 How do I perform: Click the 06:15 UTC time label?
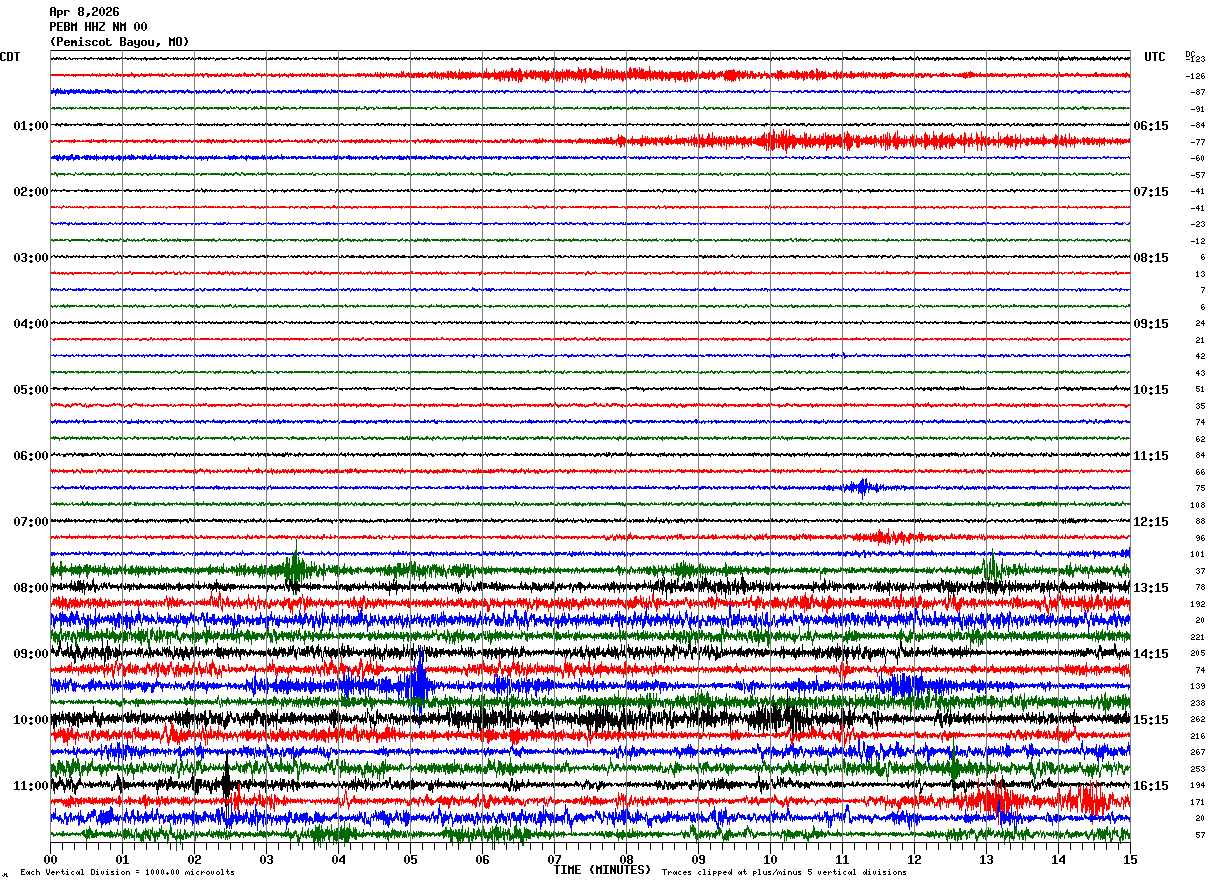(1151, 126)
